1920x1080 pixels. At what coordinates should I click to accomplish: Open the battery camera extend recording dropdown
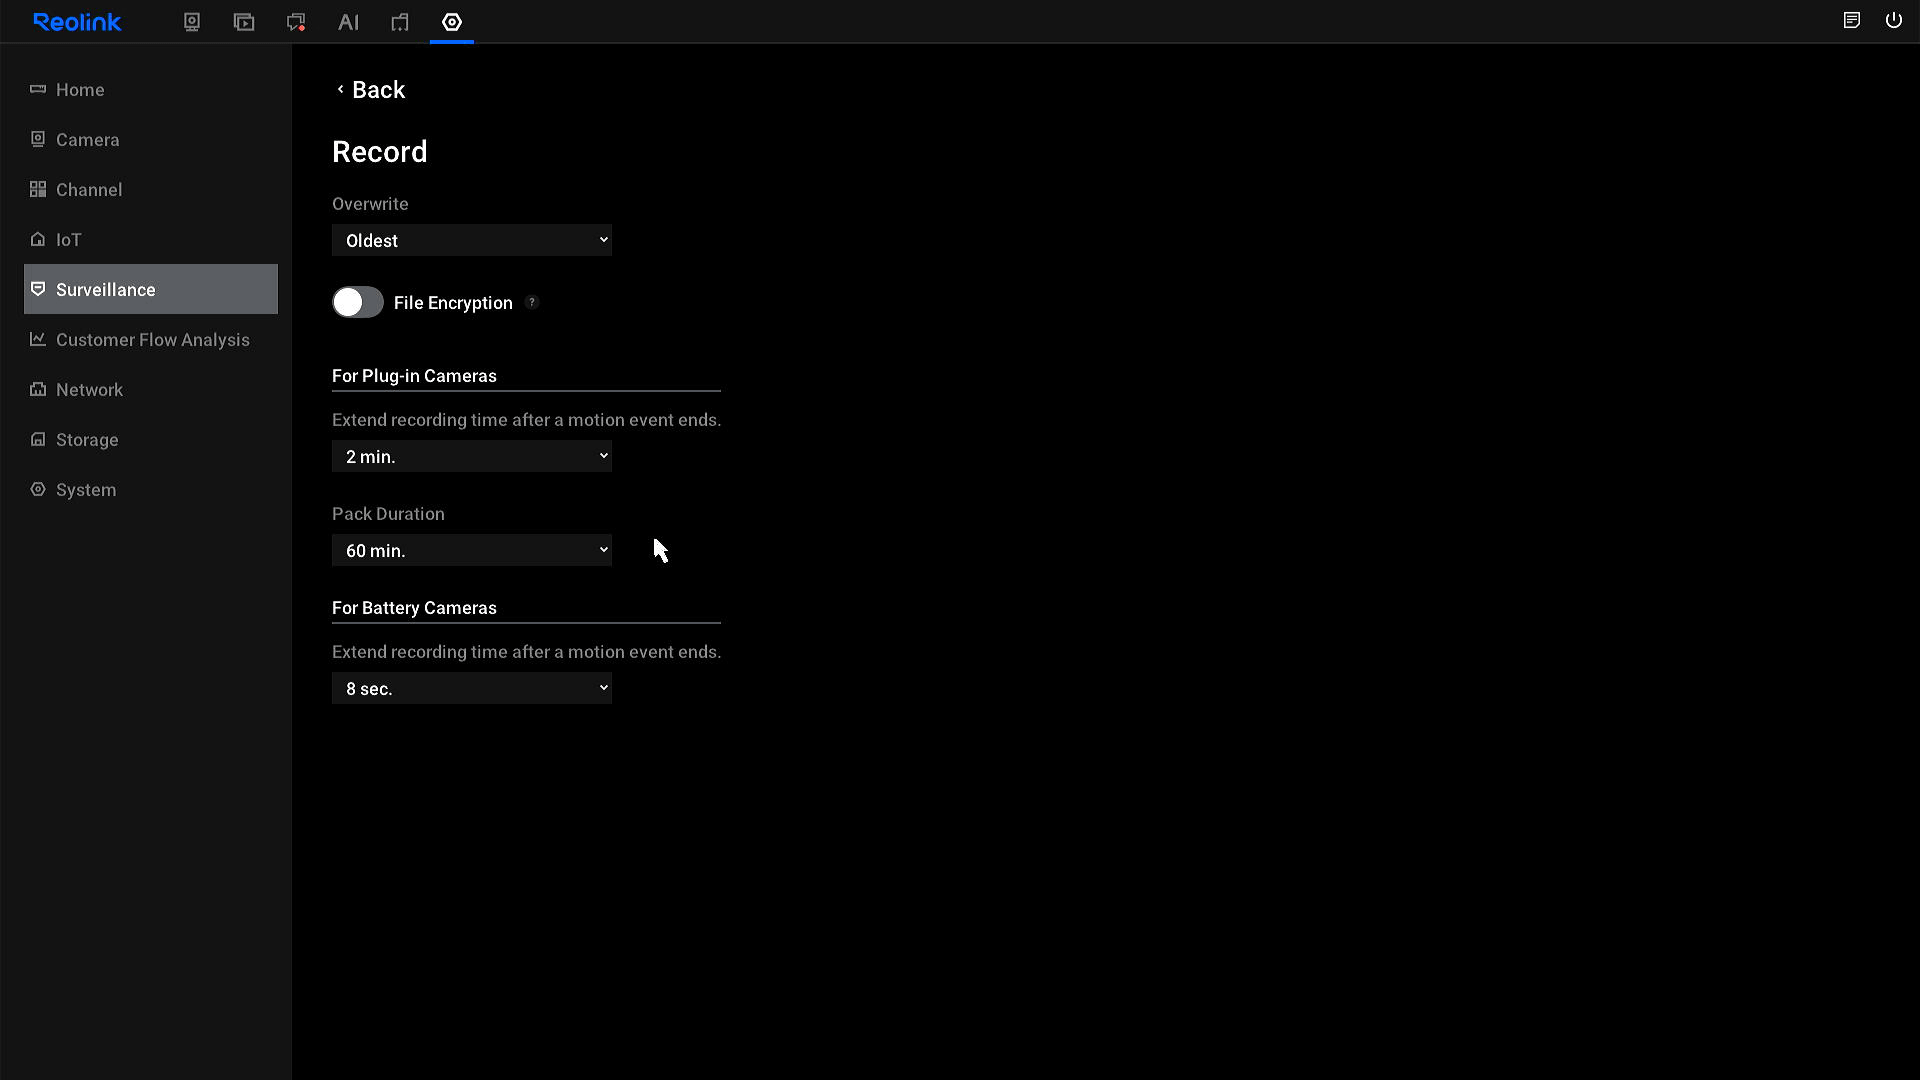[471, 688]
